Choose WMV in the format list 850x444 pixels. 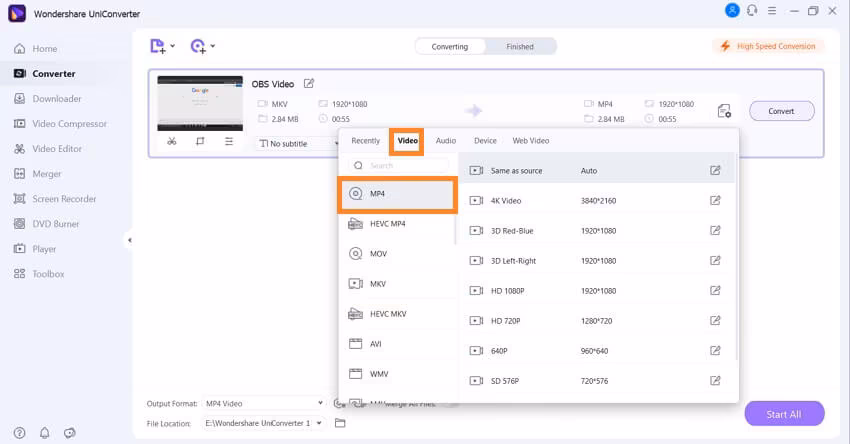(x=397, y=374)
